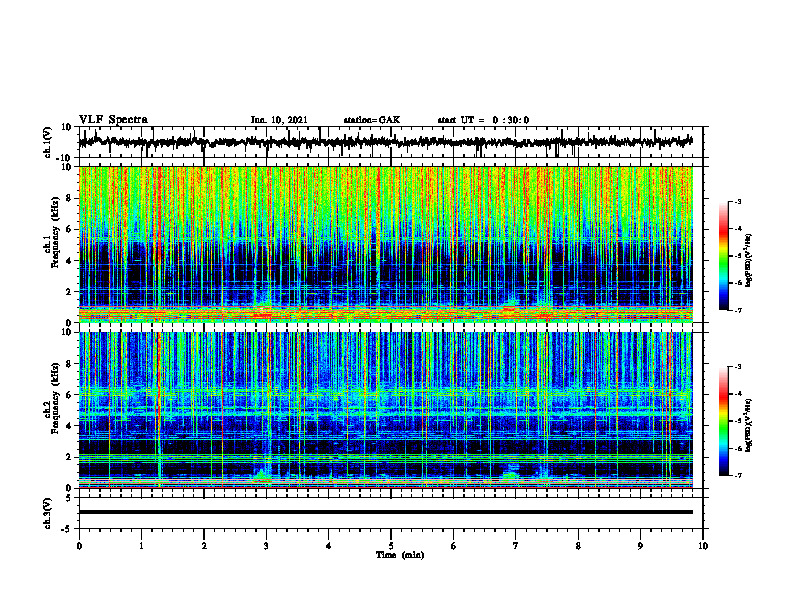Click the "4" kHz tick of ch.1 spectrogram
The width and height of the screenshot is (792, 612).
70,261
